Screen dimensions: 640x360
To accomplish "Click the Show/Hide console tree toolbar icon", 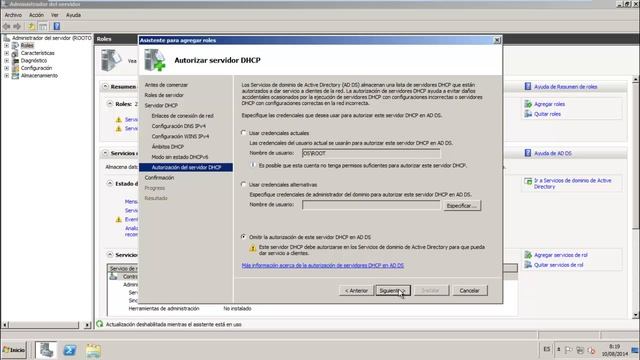I will 43,27.
